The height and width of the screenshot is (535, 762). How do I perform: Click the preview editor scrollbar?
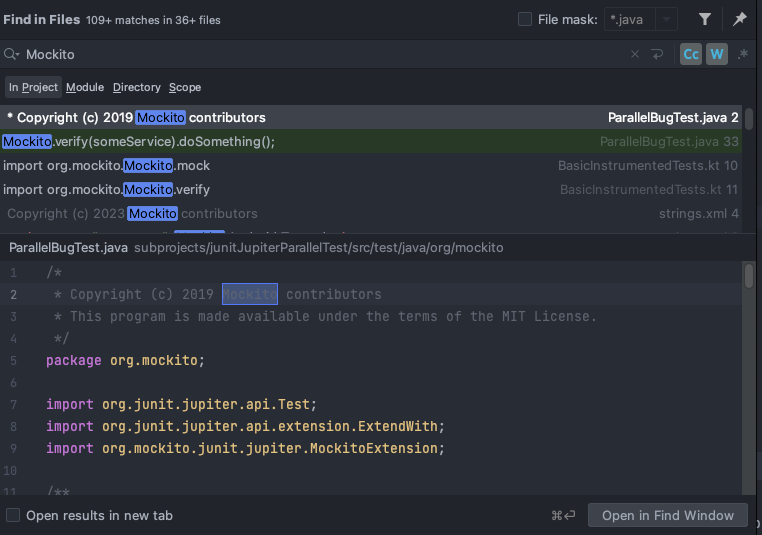pyautogui.click(x=749, y=275)
